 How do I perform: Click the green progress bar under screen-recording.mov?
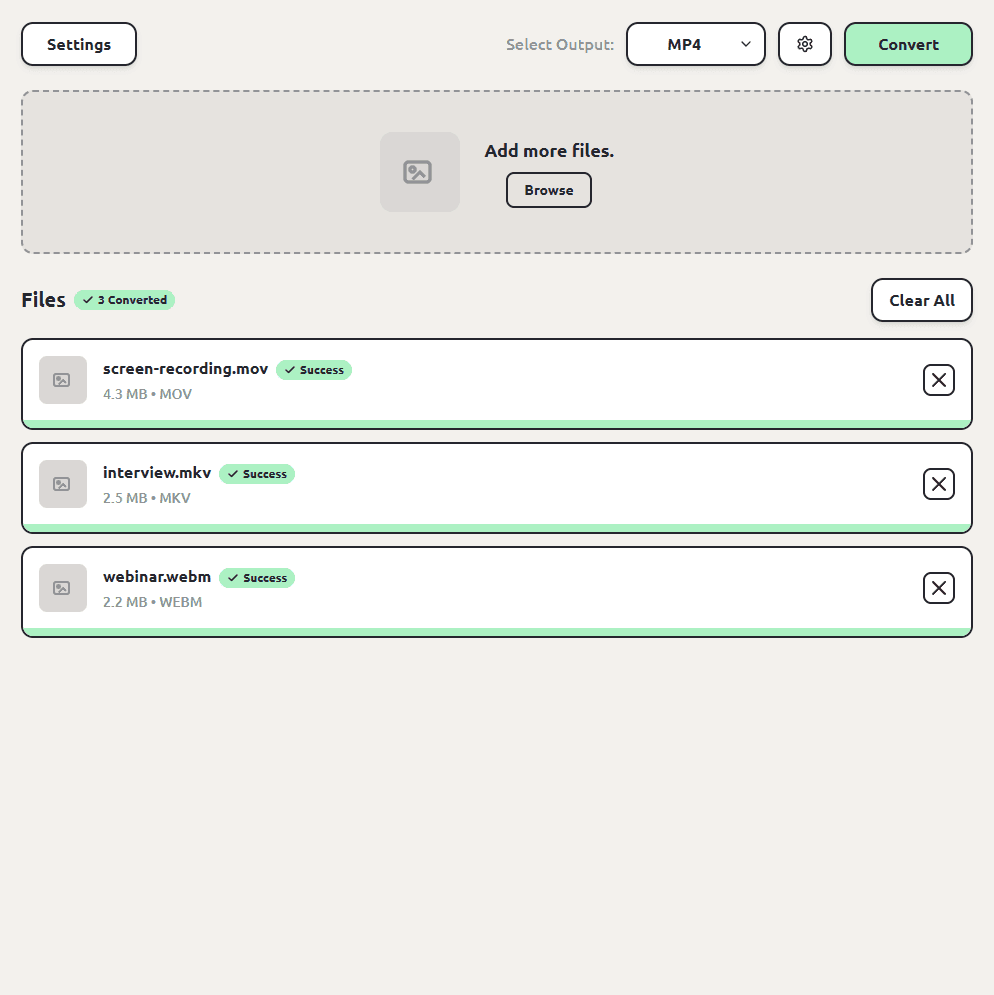[497, 424]
